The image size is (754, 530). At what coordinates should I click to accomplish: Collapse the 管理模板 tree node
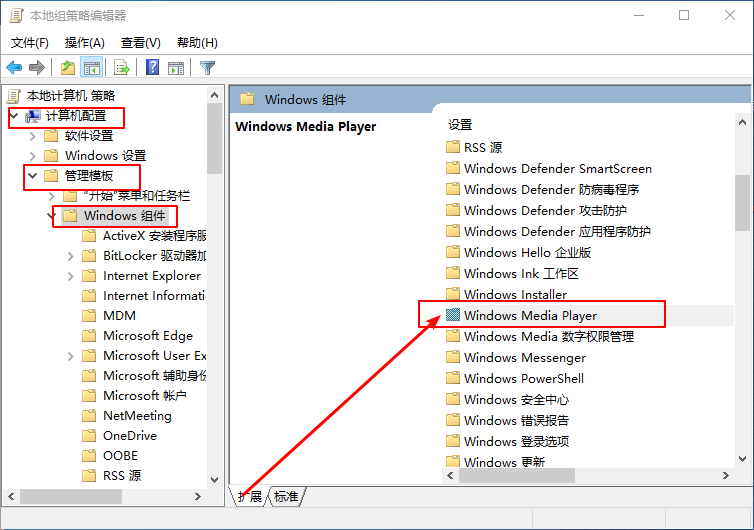click(32, 176)
